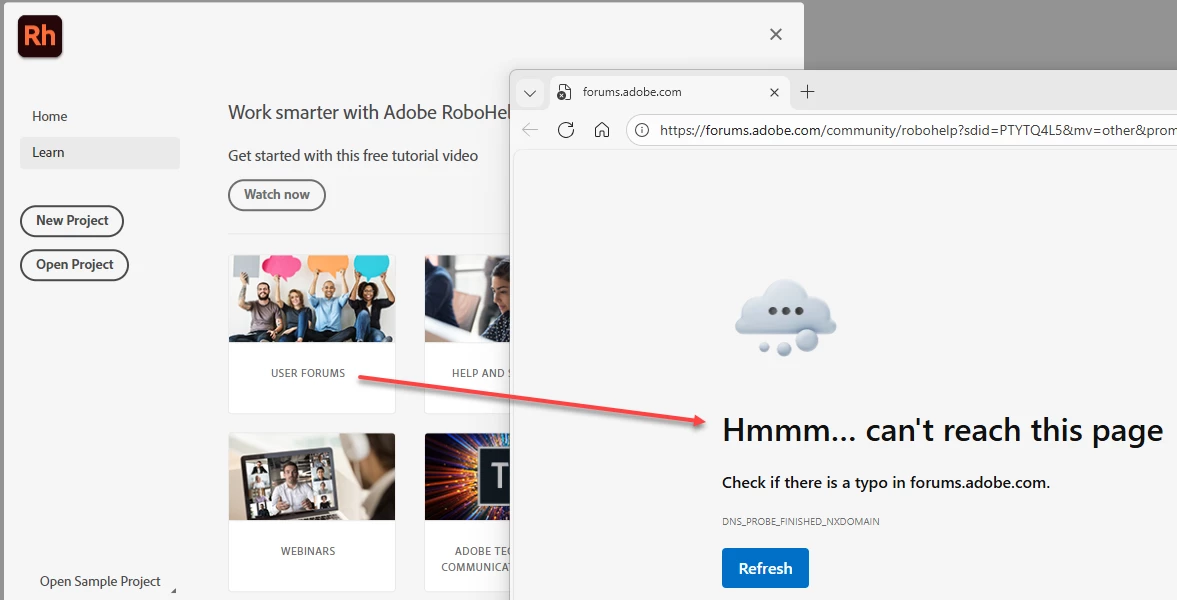This screenshot has height=600, width=1177.
Task: Click the USER FORUMS label
Action: pos(308,373)
